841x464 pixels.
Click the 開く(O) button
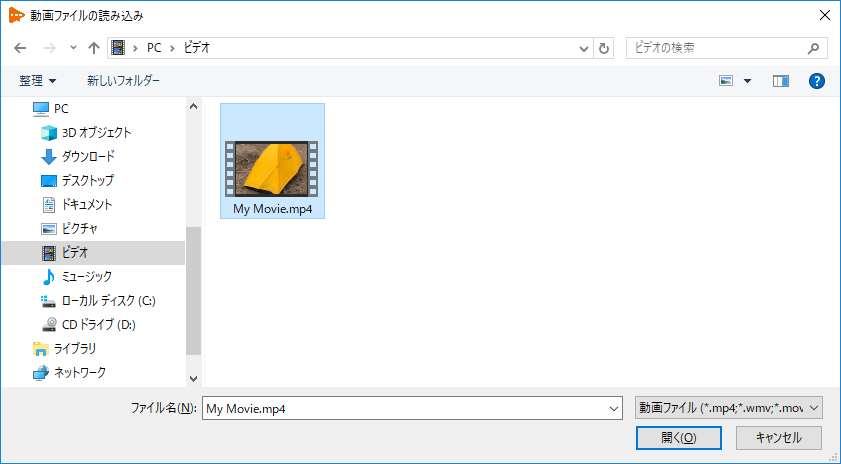[678, 438]
